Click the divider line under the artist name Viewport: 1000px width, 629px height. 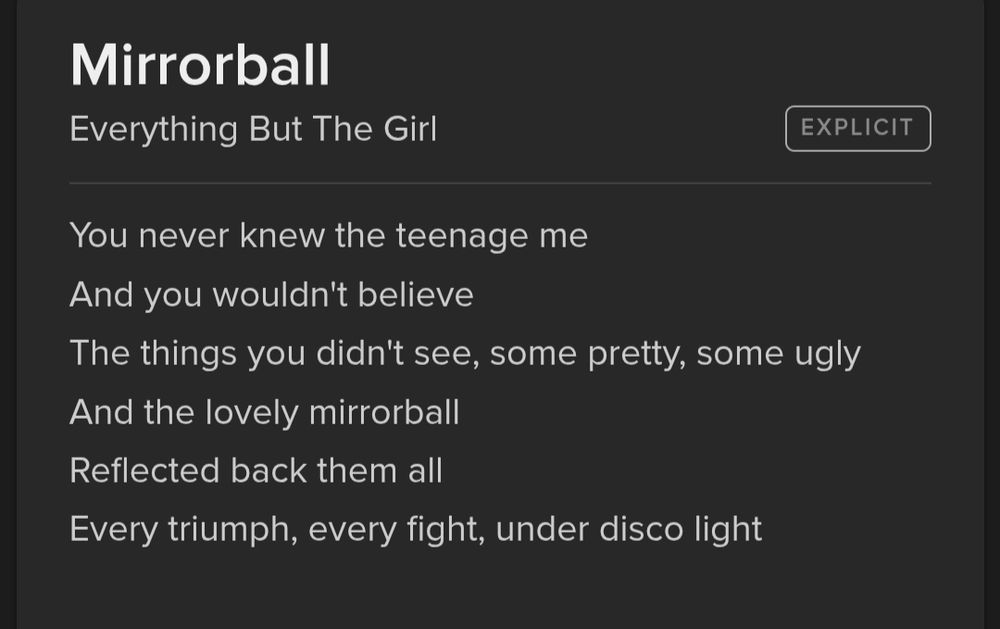point(500,183)
